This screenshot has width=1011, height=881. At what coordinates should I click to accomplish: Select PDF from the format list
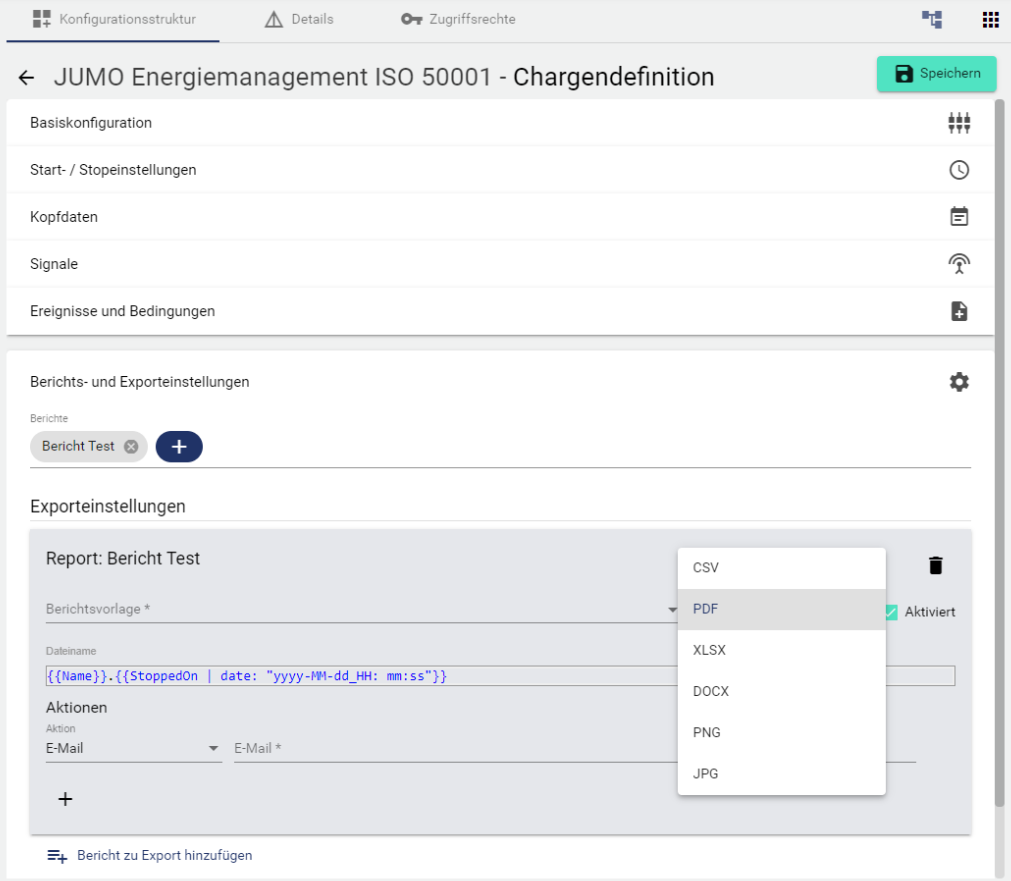pyautogui.click(x=781, y=609)
